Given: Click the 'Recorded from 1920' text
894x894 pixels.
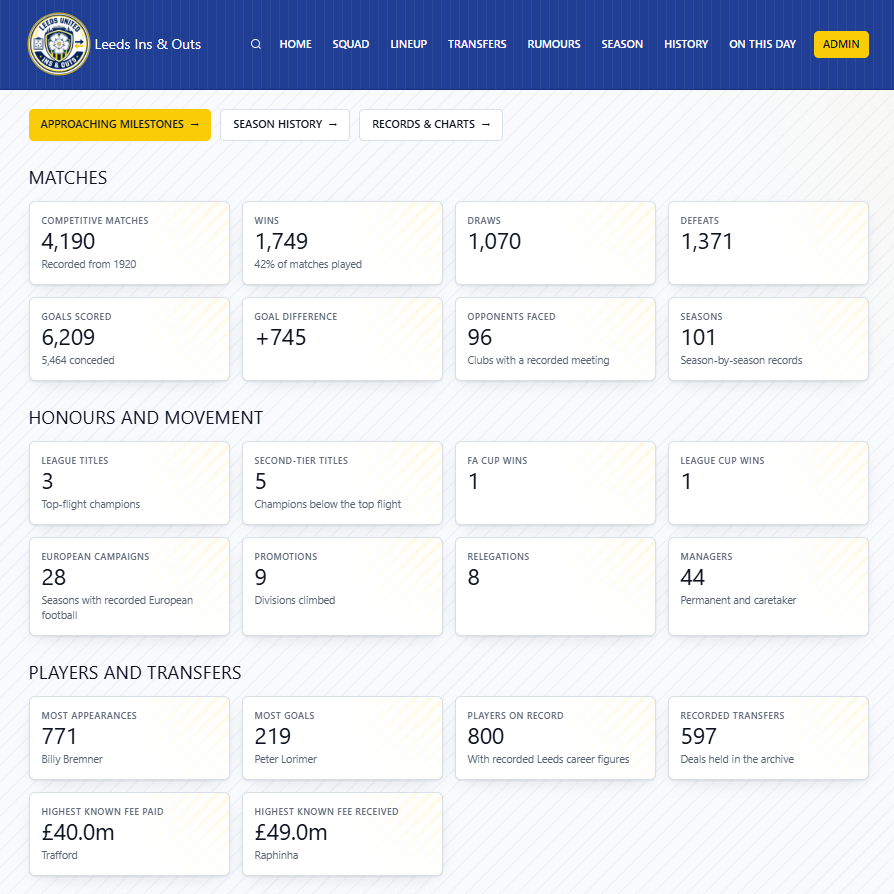Looking at the screenshot, I should [x=88, y=264].
